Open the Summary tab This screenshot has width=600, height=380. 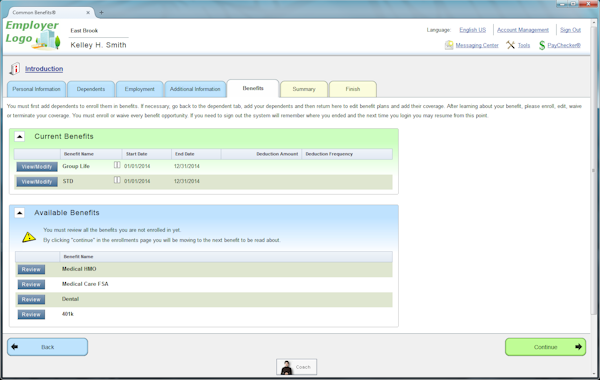pos(304,89)
